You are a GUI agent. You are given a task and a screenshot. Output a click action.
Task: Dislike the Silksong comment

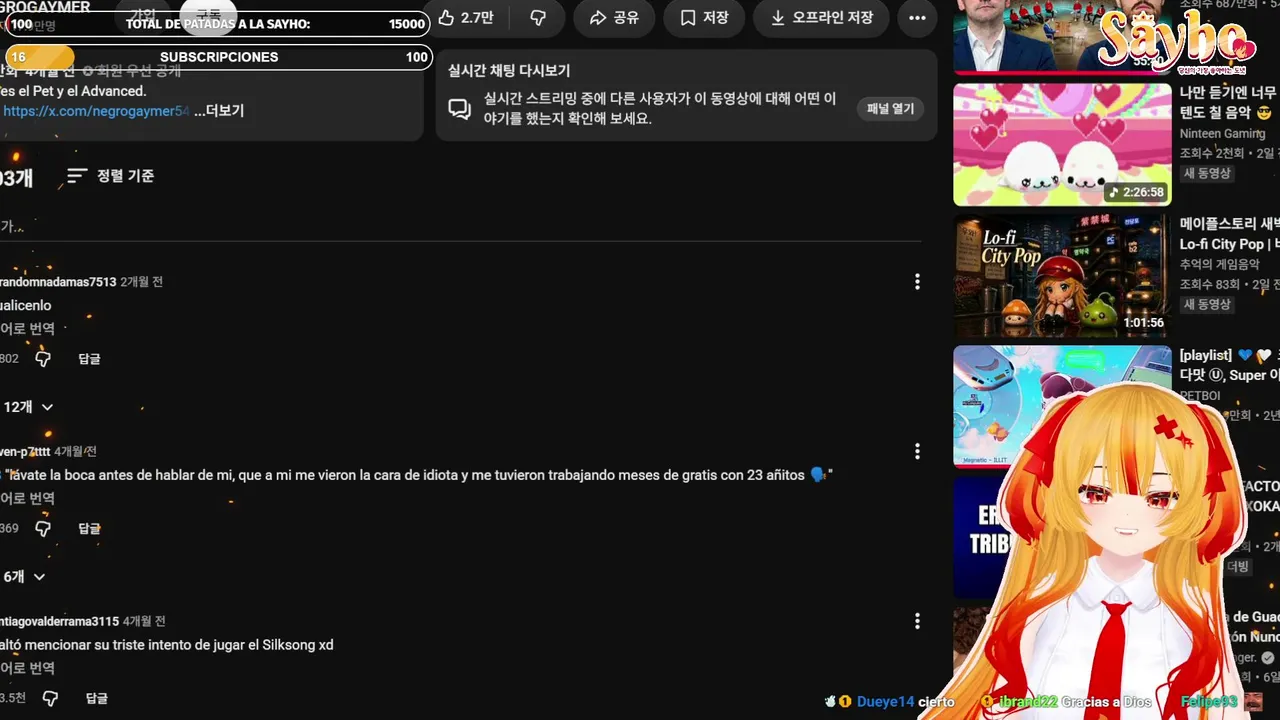[x=50, y=698]
